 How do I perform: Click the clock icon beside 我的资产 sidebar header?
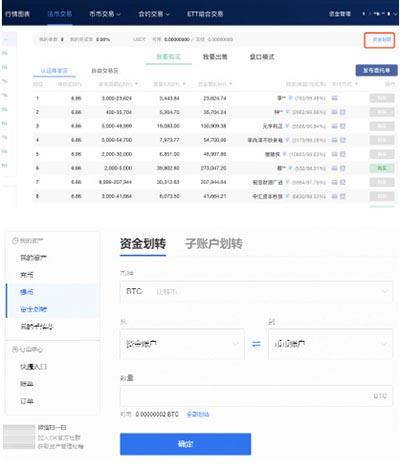click(x=15, y=241)
